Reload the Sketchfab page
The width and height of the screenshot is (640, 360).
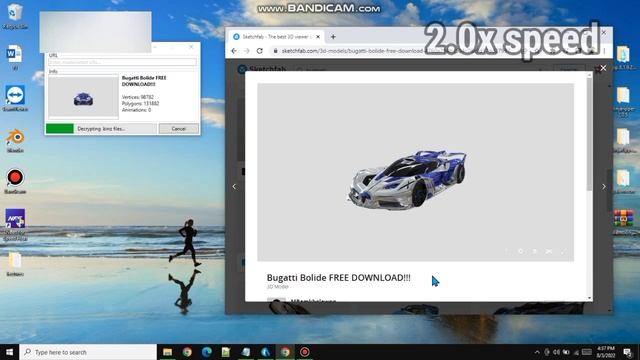click(x=260, y=51)
